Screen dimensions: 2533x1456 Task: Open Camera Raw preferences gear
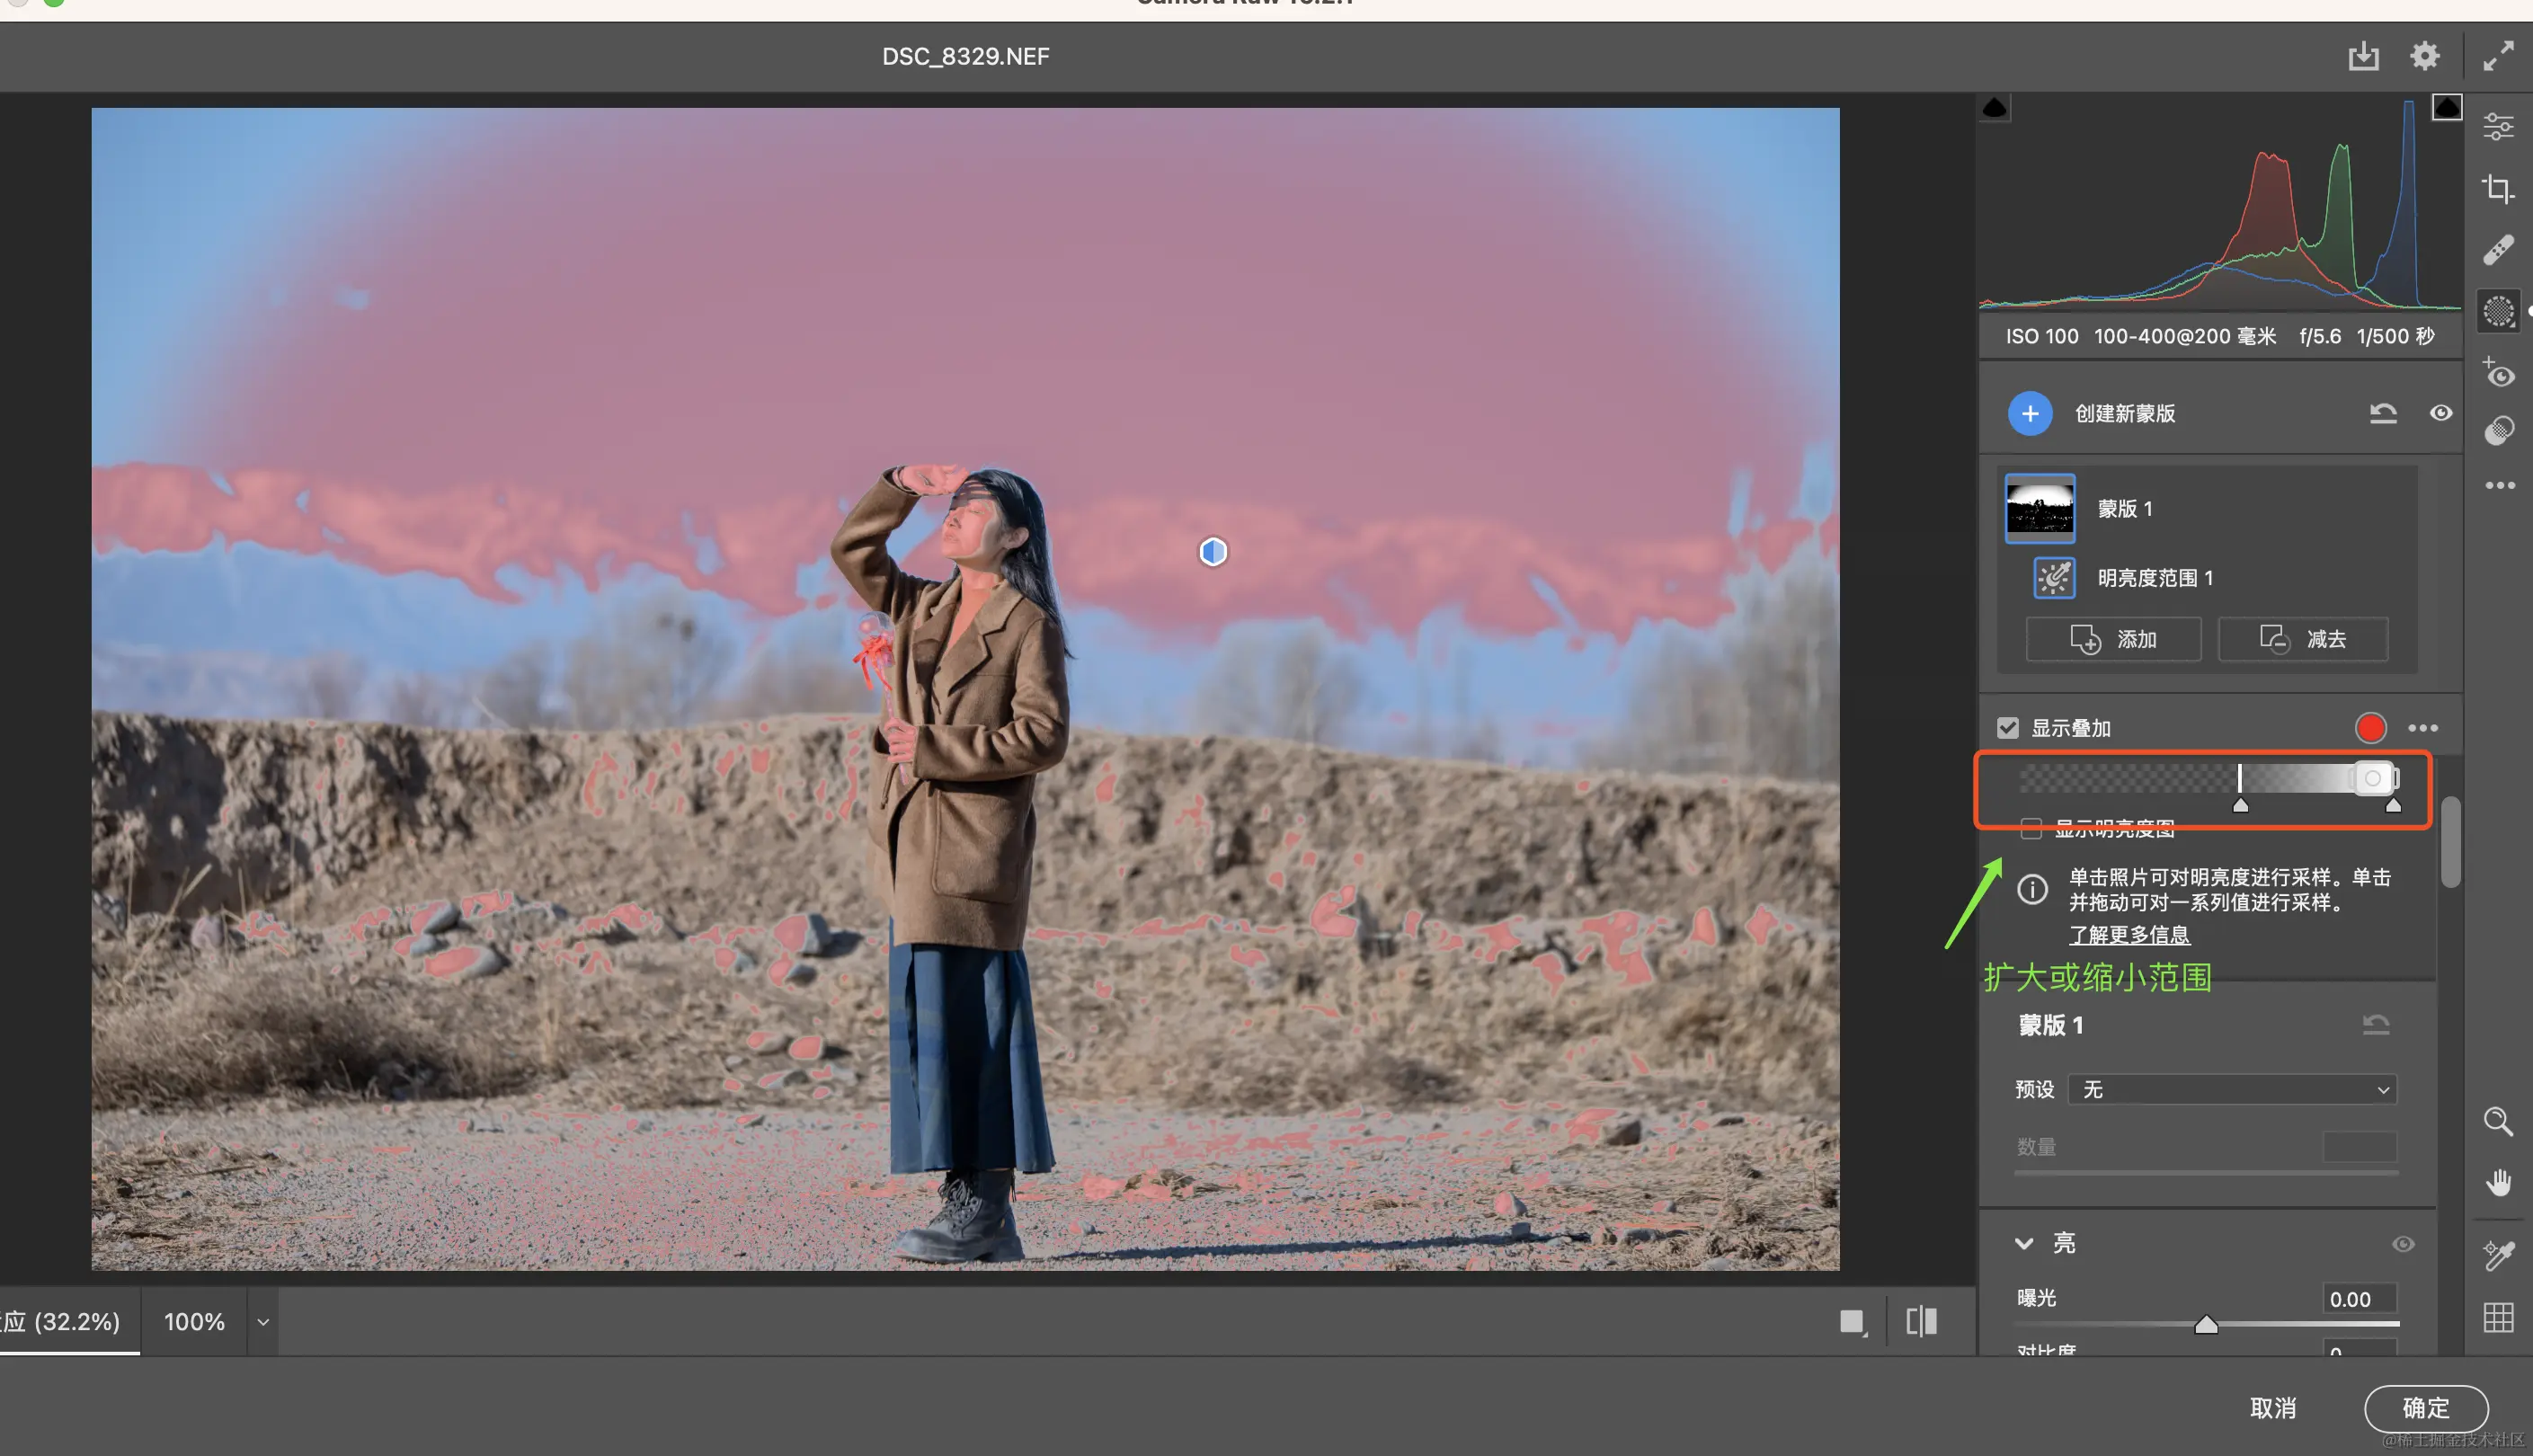tap(2424, 56)
